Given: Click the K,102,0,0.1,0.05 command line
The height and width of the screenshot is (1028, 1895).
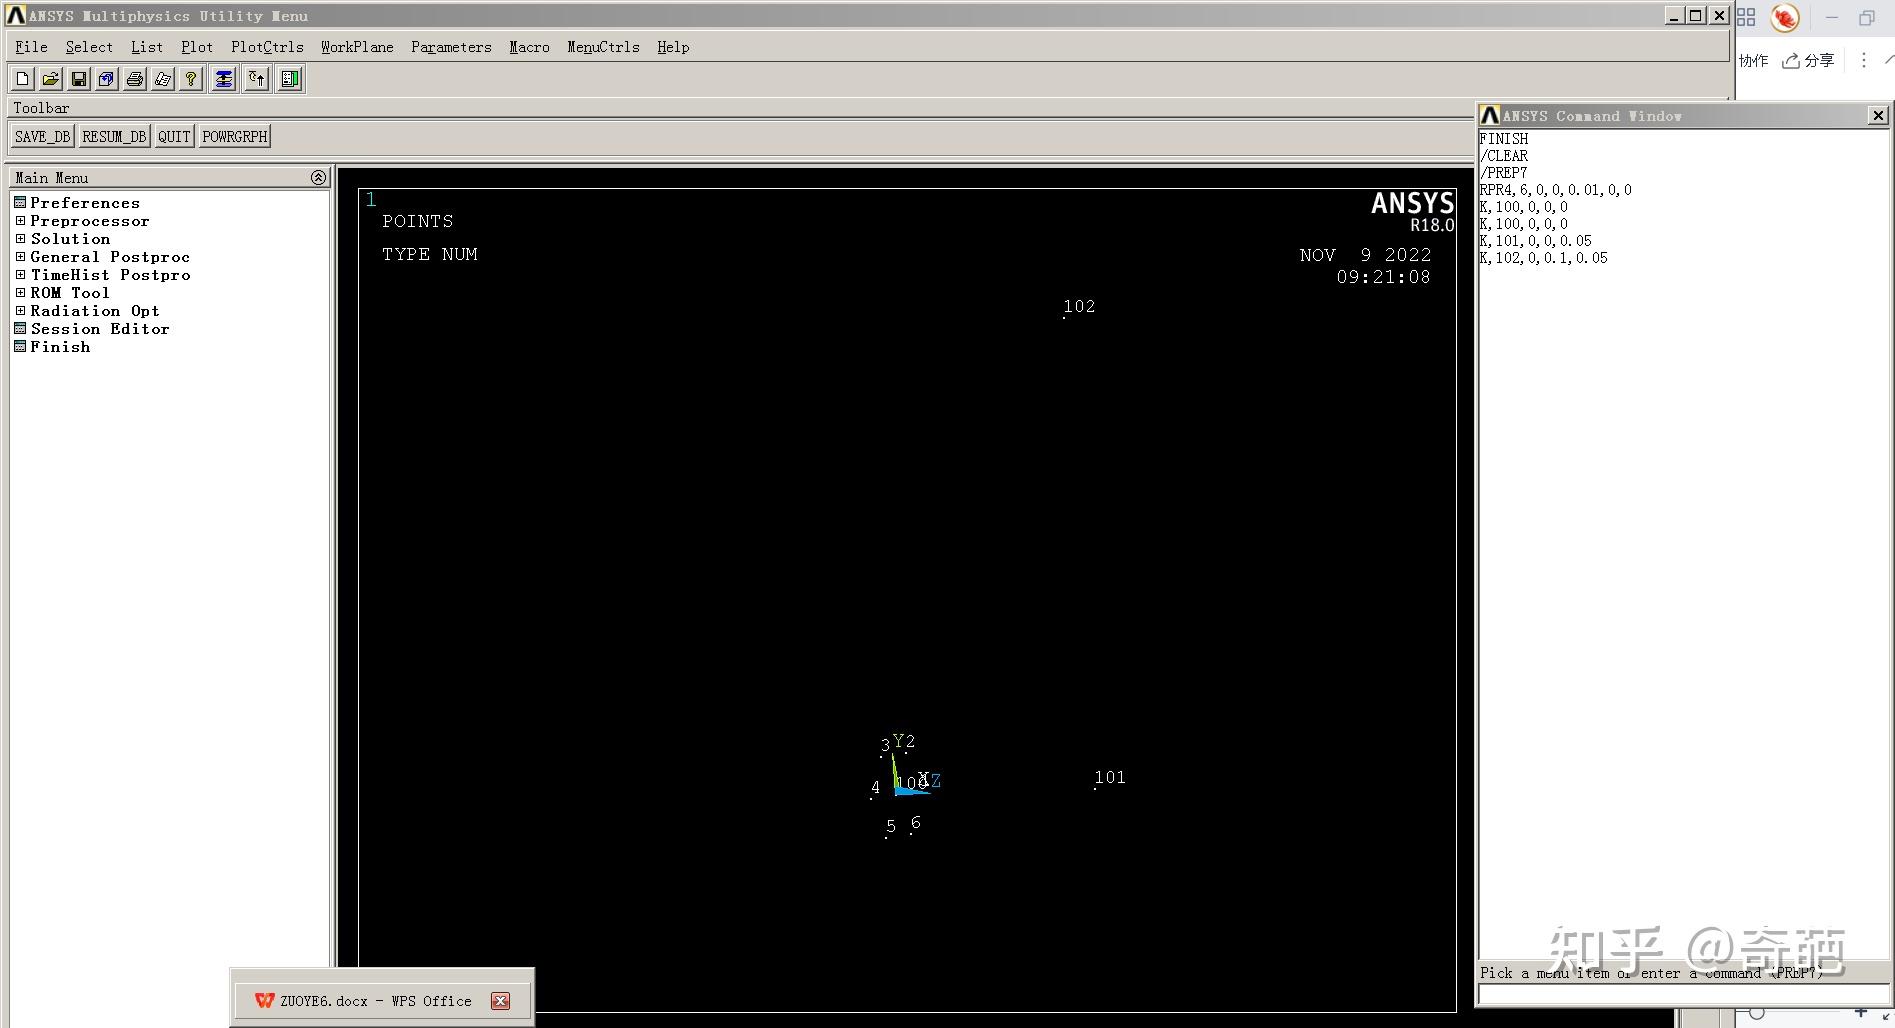Looking at the screenshot, I should [x=1543, y=258].
